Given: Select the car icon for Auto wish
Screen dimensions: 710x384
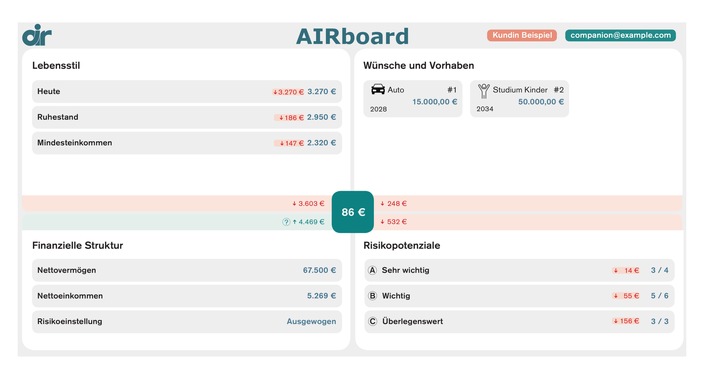Looking at the screenshot, I should [x=378, y=89].
